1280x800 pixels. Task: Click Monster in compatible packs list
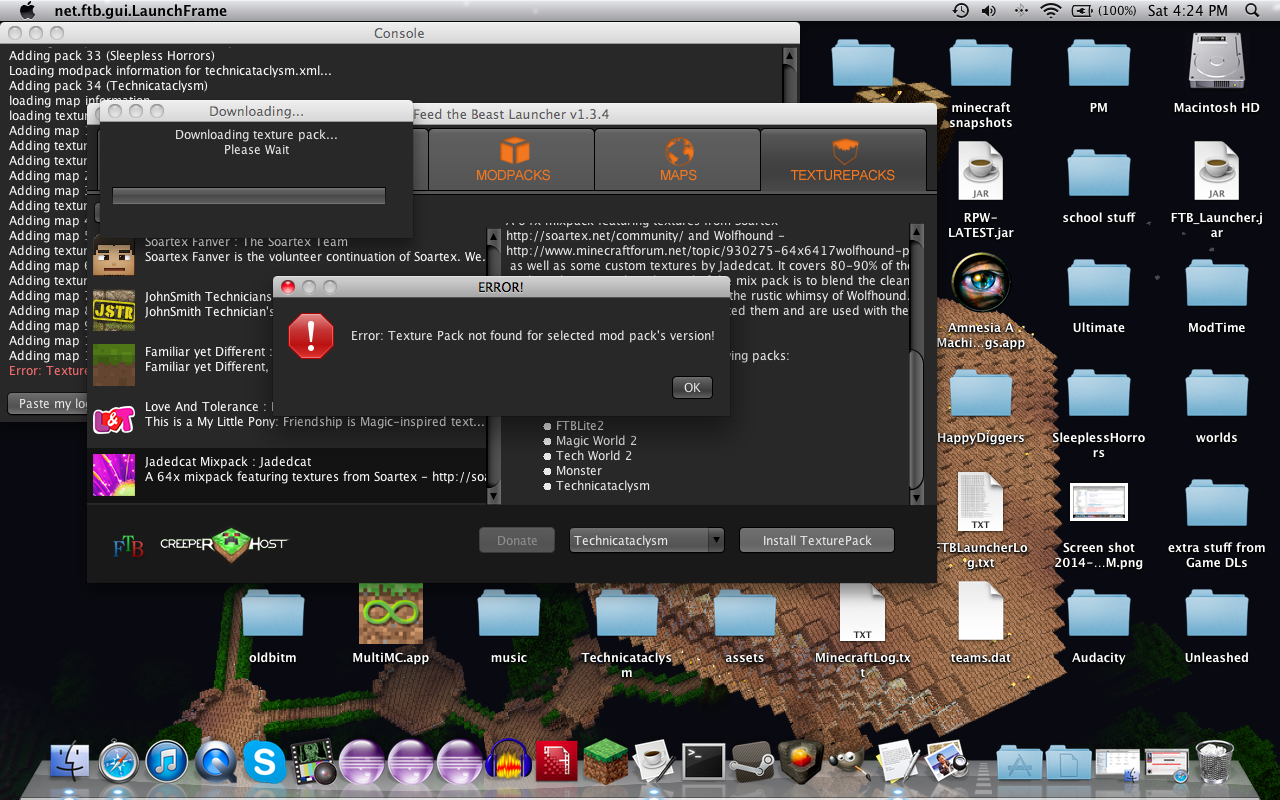[579, 470]
